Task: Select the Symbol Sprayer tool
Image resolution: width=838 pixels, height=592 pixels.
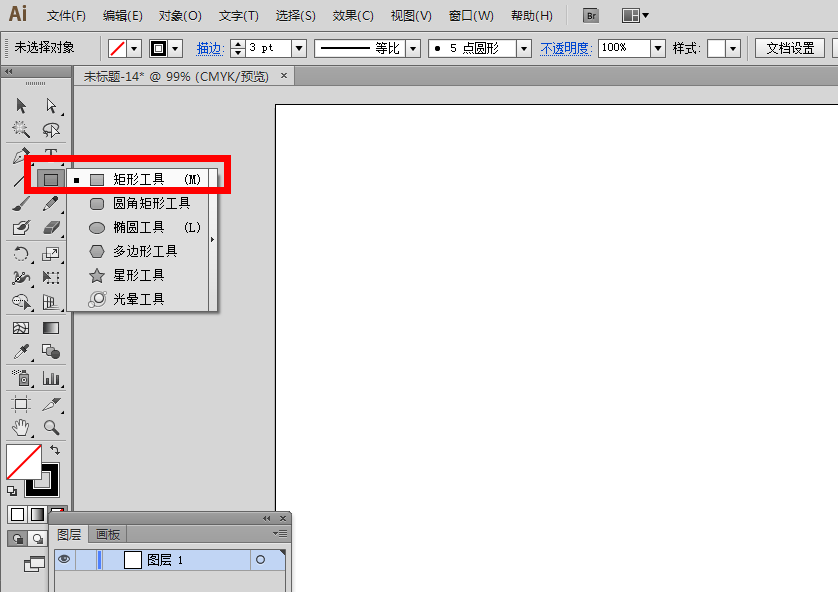Action: tap(21, 378)
